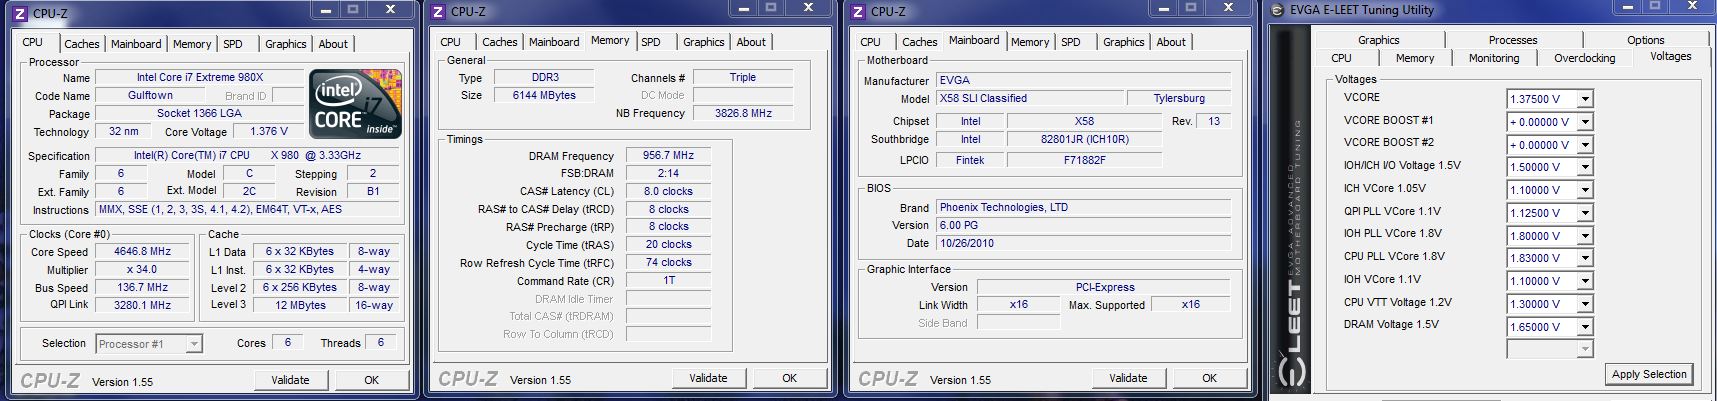Click the FSB:DRAM value 2:14
Screen dimensions: 1717x401
668,173
